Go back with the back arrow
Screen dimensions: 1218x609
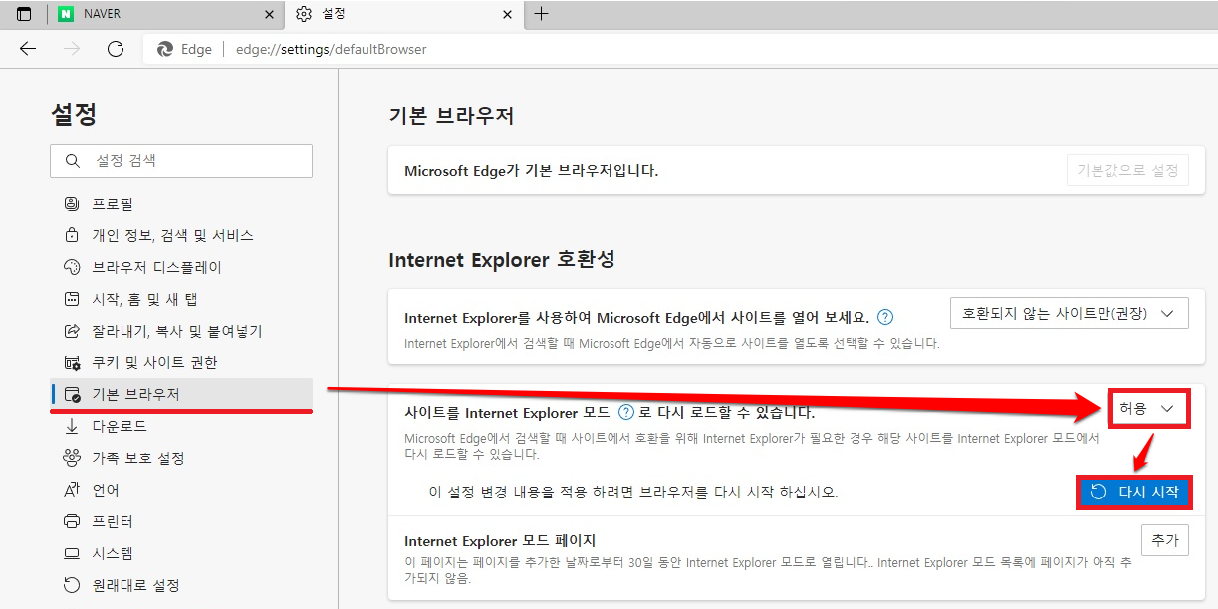pos(27,49)
